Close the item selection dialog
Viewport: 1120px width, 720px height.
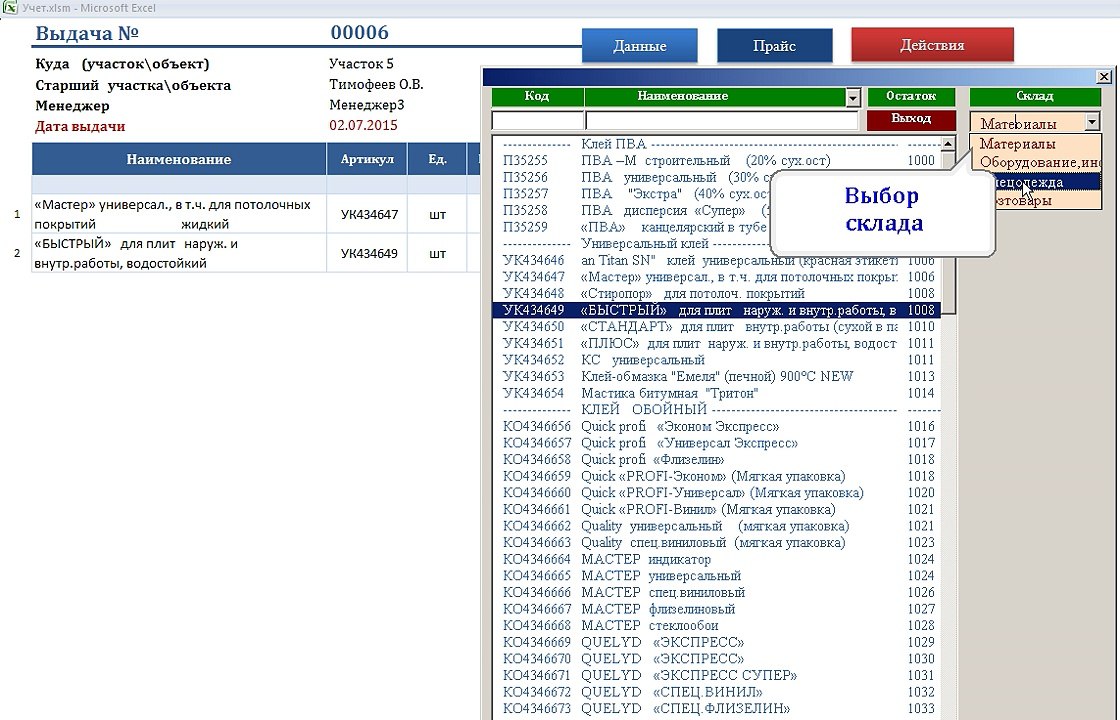(1104, 76)
